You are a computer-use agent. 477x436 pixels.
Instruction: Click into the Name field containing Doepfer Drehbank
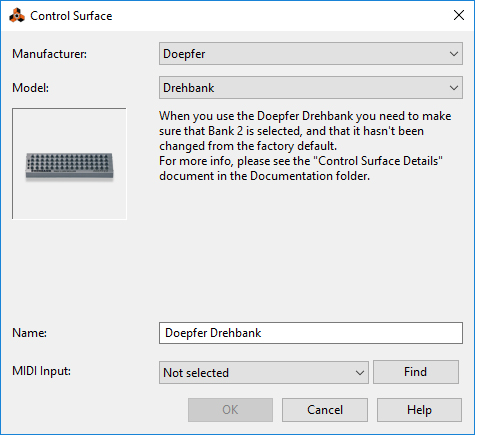(x=311, y=333)
